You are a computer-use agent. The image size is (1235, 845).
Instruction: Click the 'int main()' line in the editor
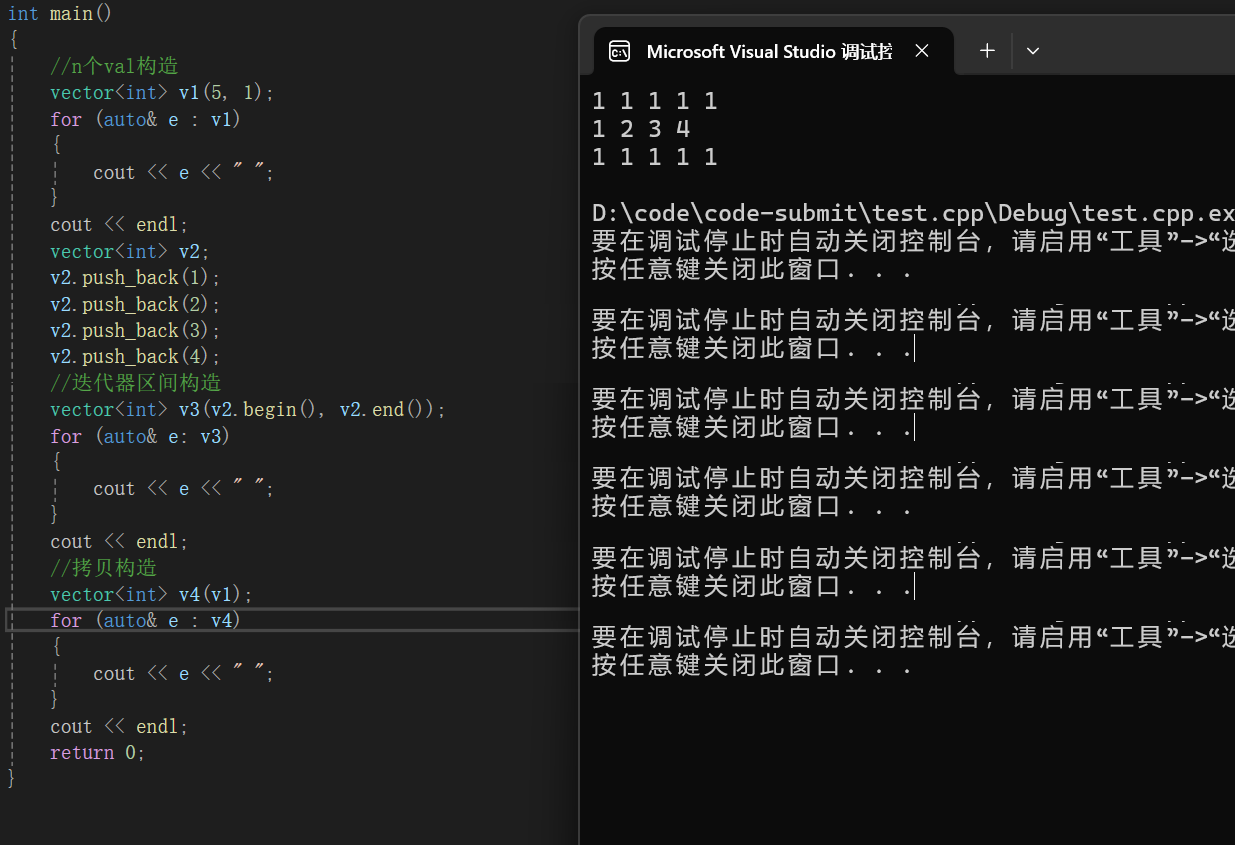(60, 14)
